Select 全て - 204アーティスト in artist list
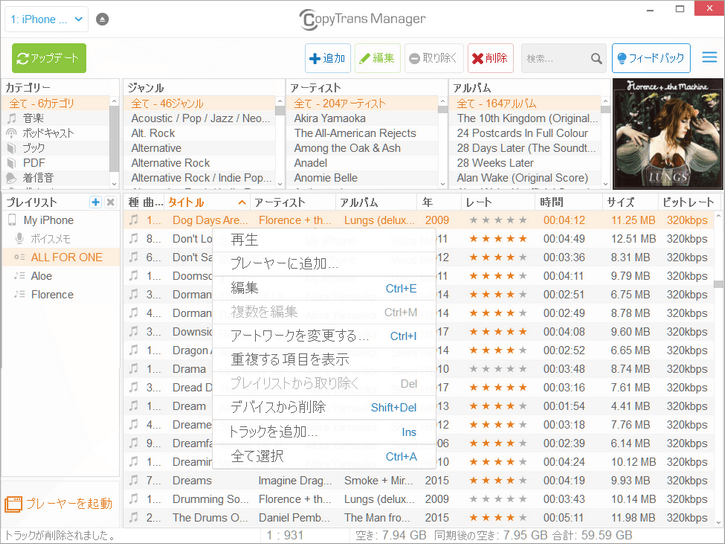This screenshot has width=725, height=544. click(x=363, y=104)
